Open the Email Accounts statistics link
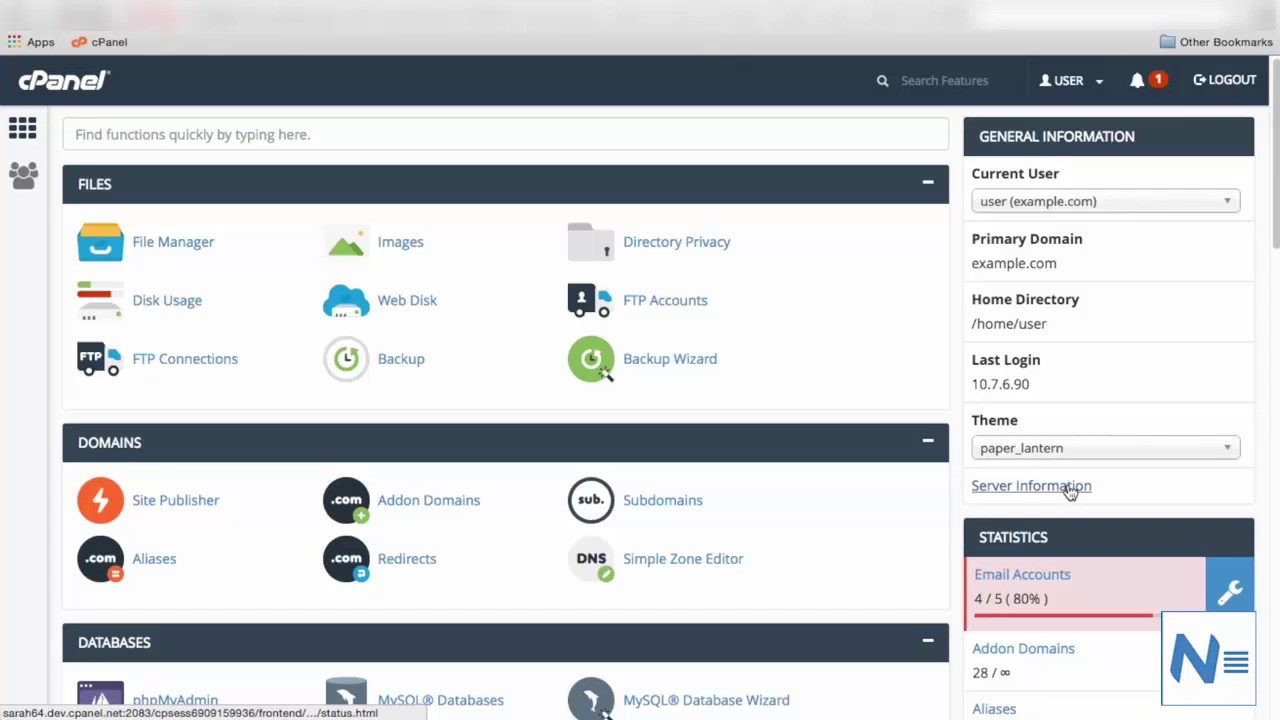This screenshot has width=1280, height=720. point(1022,574)
